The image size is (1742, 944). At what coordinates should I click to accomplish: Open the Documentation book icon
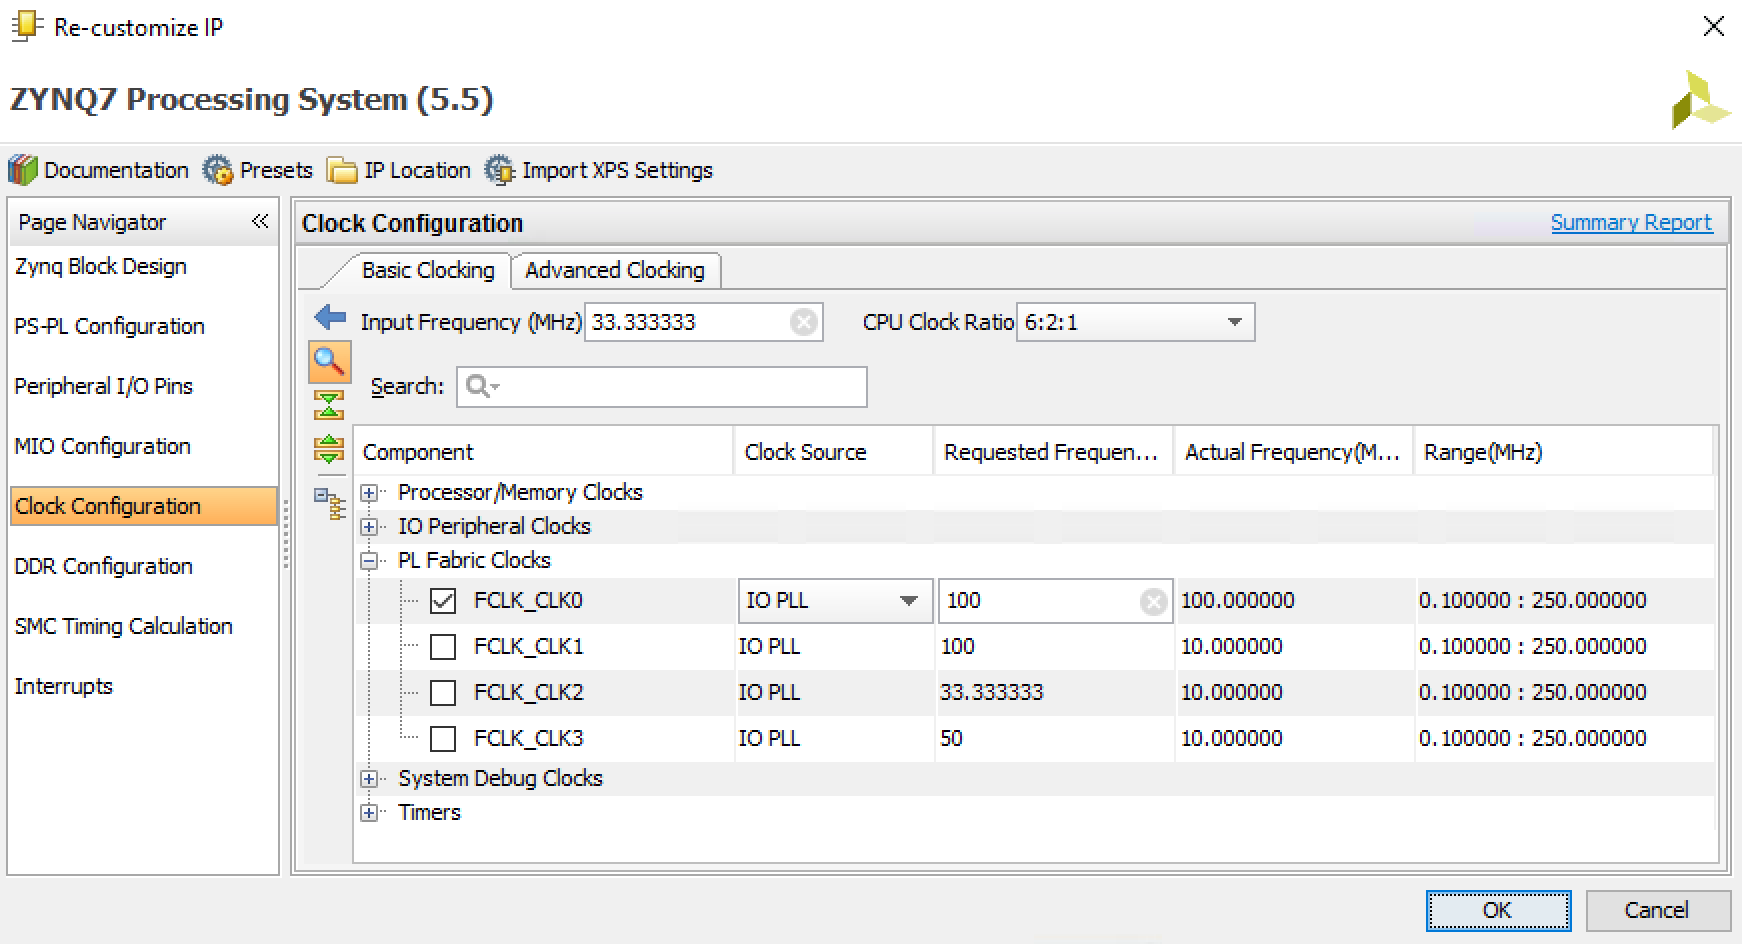[22, 170]
